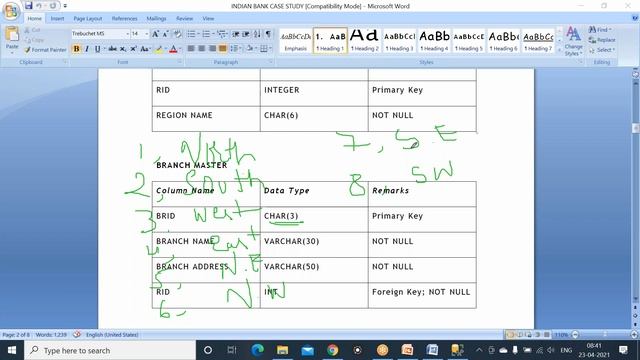Open the Change Case menu
This screenshot has width=640, height=360.
click(x=145, y=49)
